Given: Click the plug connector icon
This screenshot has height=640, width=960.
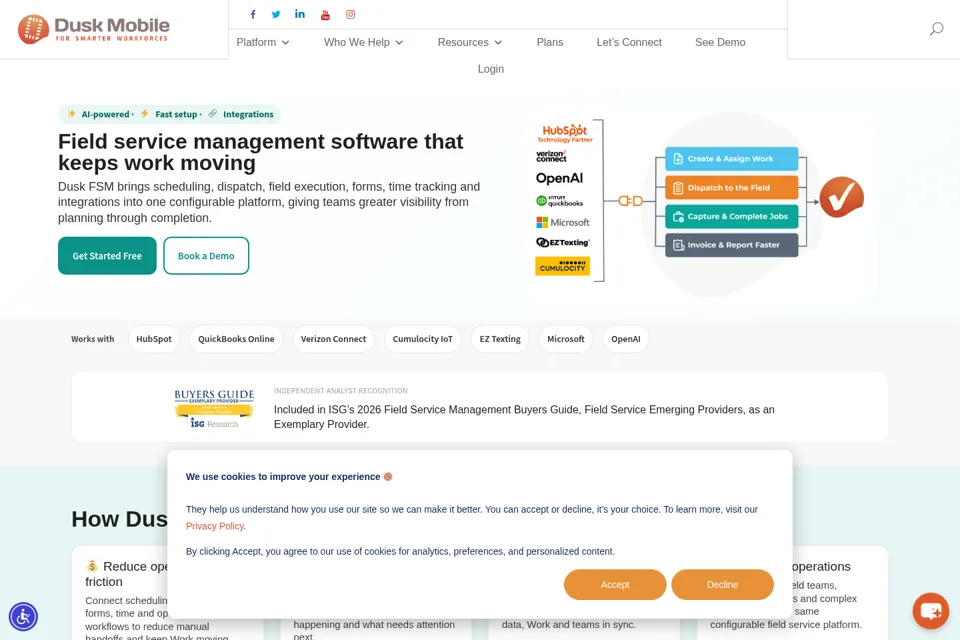Looking at the screenshot, I should point(630,201).
